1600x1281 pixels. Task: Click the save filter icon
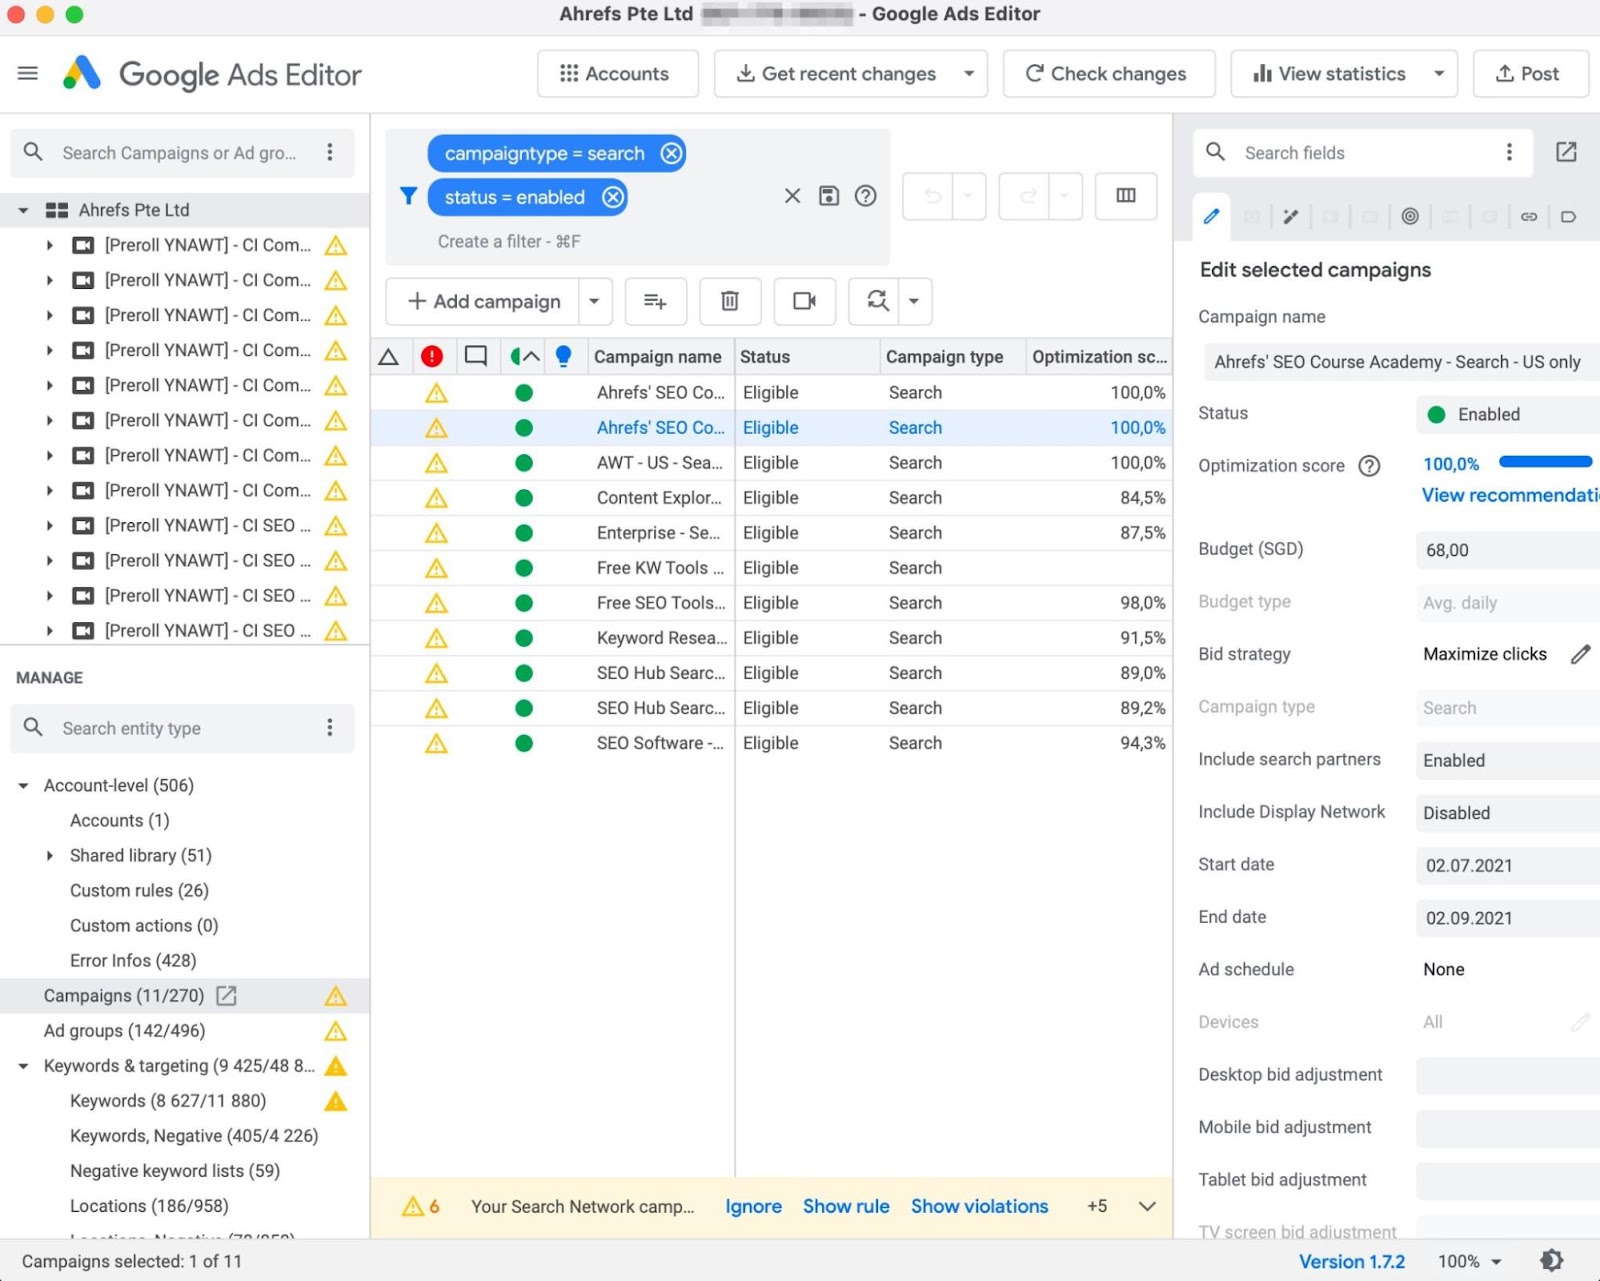(x=829, y=196)
